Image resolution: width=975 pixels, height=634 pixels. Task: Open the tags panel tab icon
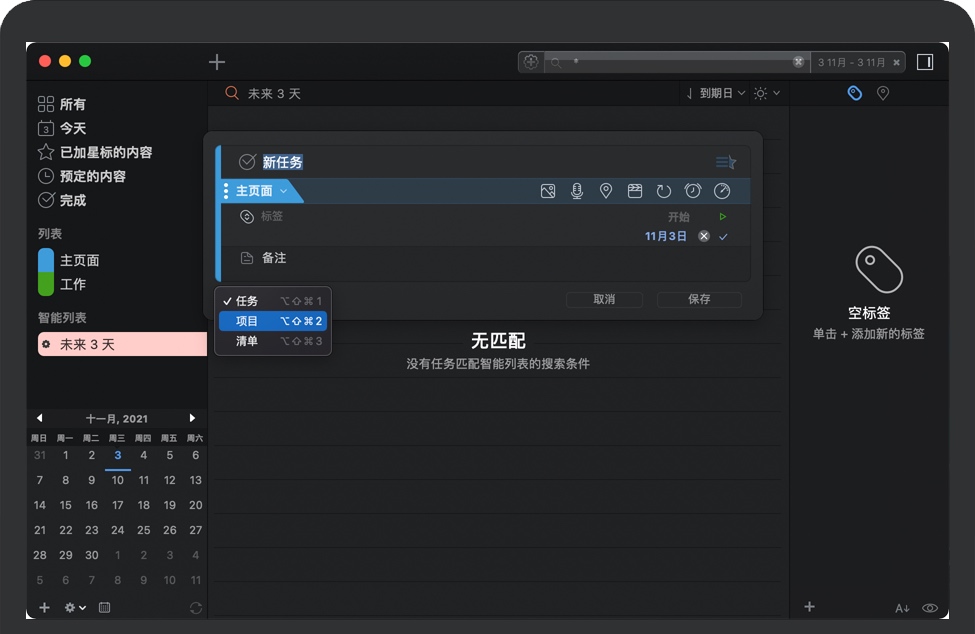point(854,93)
